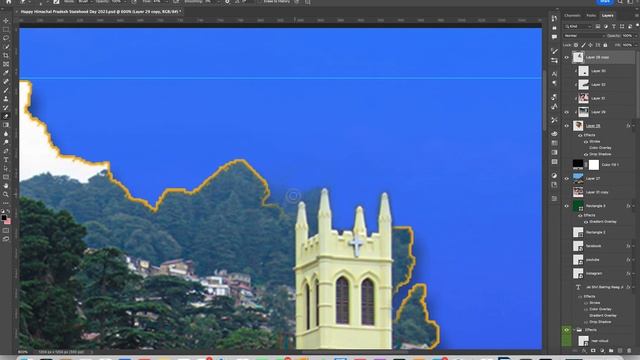The image size is (640, 360).
Task: Switch to the Channels tab
Action: tap(572, 16)
